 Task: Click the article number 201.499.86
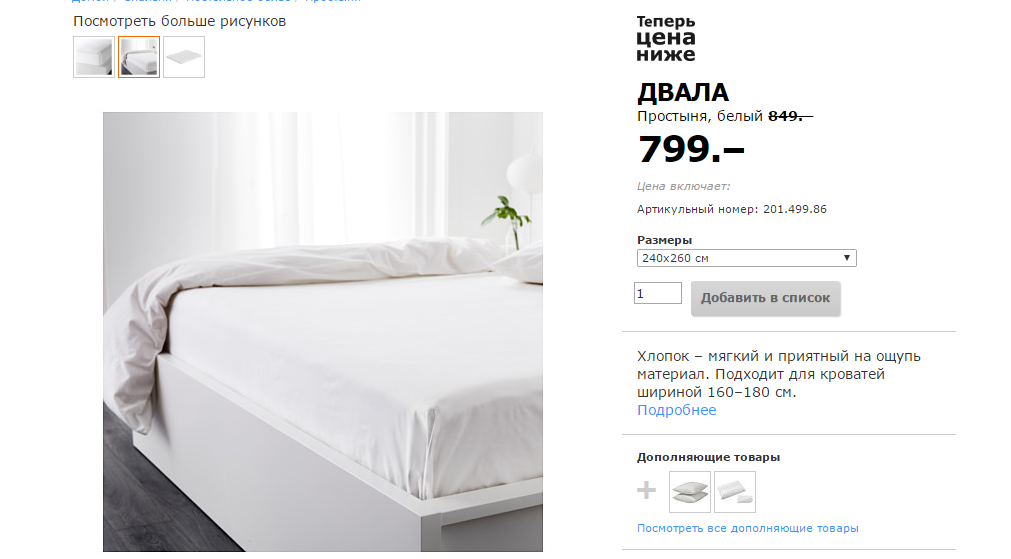(795, 209)
